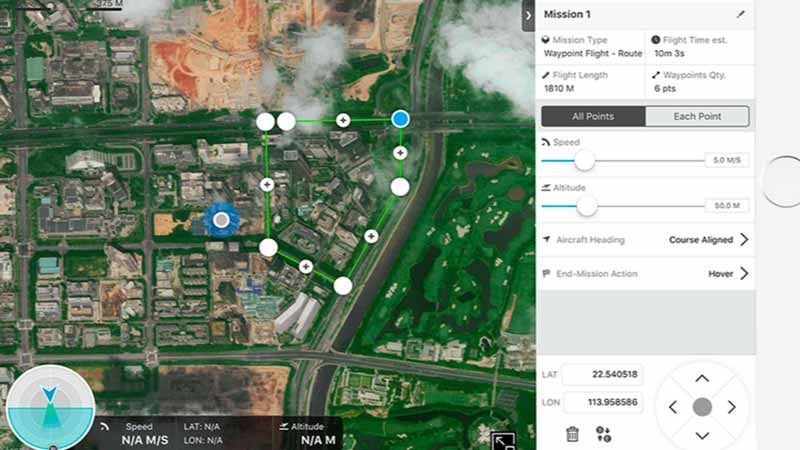800x450 pixels.
Task: Click the expand map icon at bottom
Action: [504, 439]
